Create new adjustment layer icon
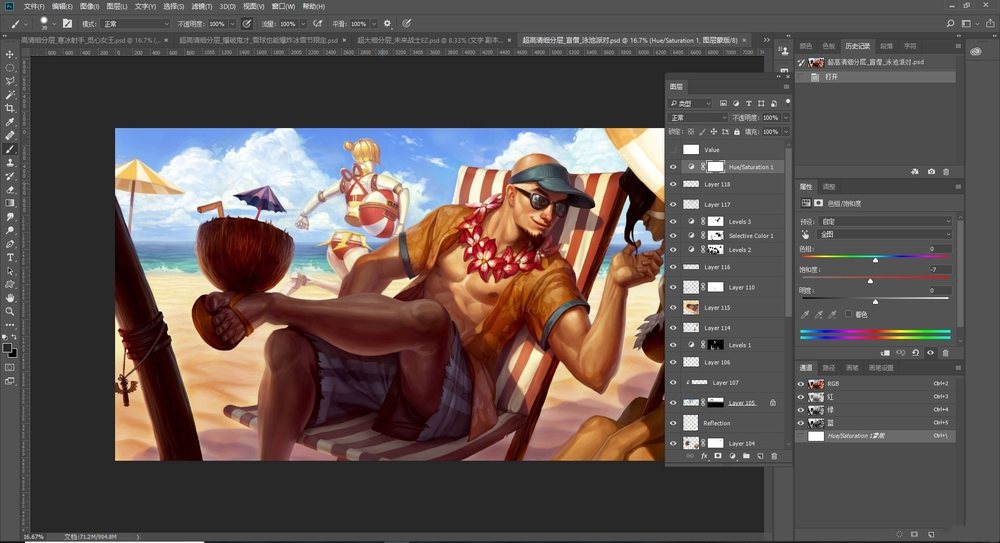 pyautogui.click(x=732, y=456)
